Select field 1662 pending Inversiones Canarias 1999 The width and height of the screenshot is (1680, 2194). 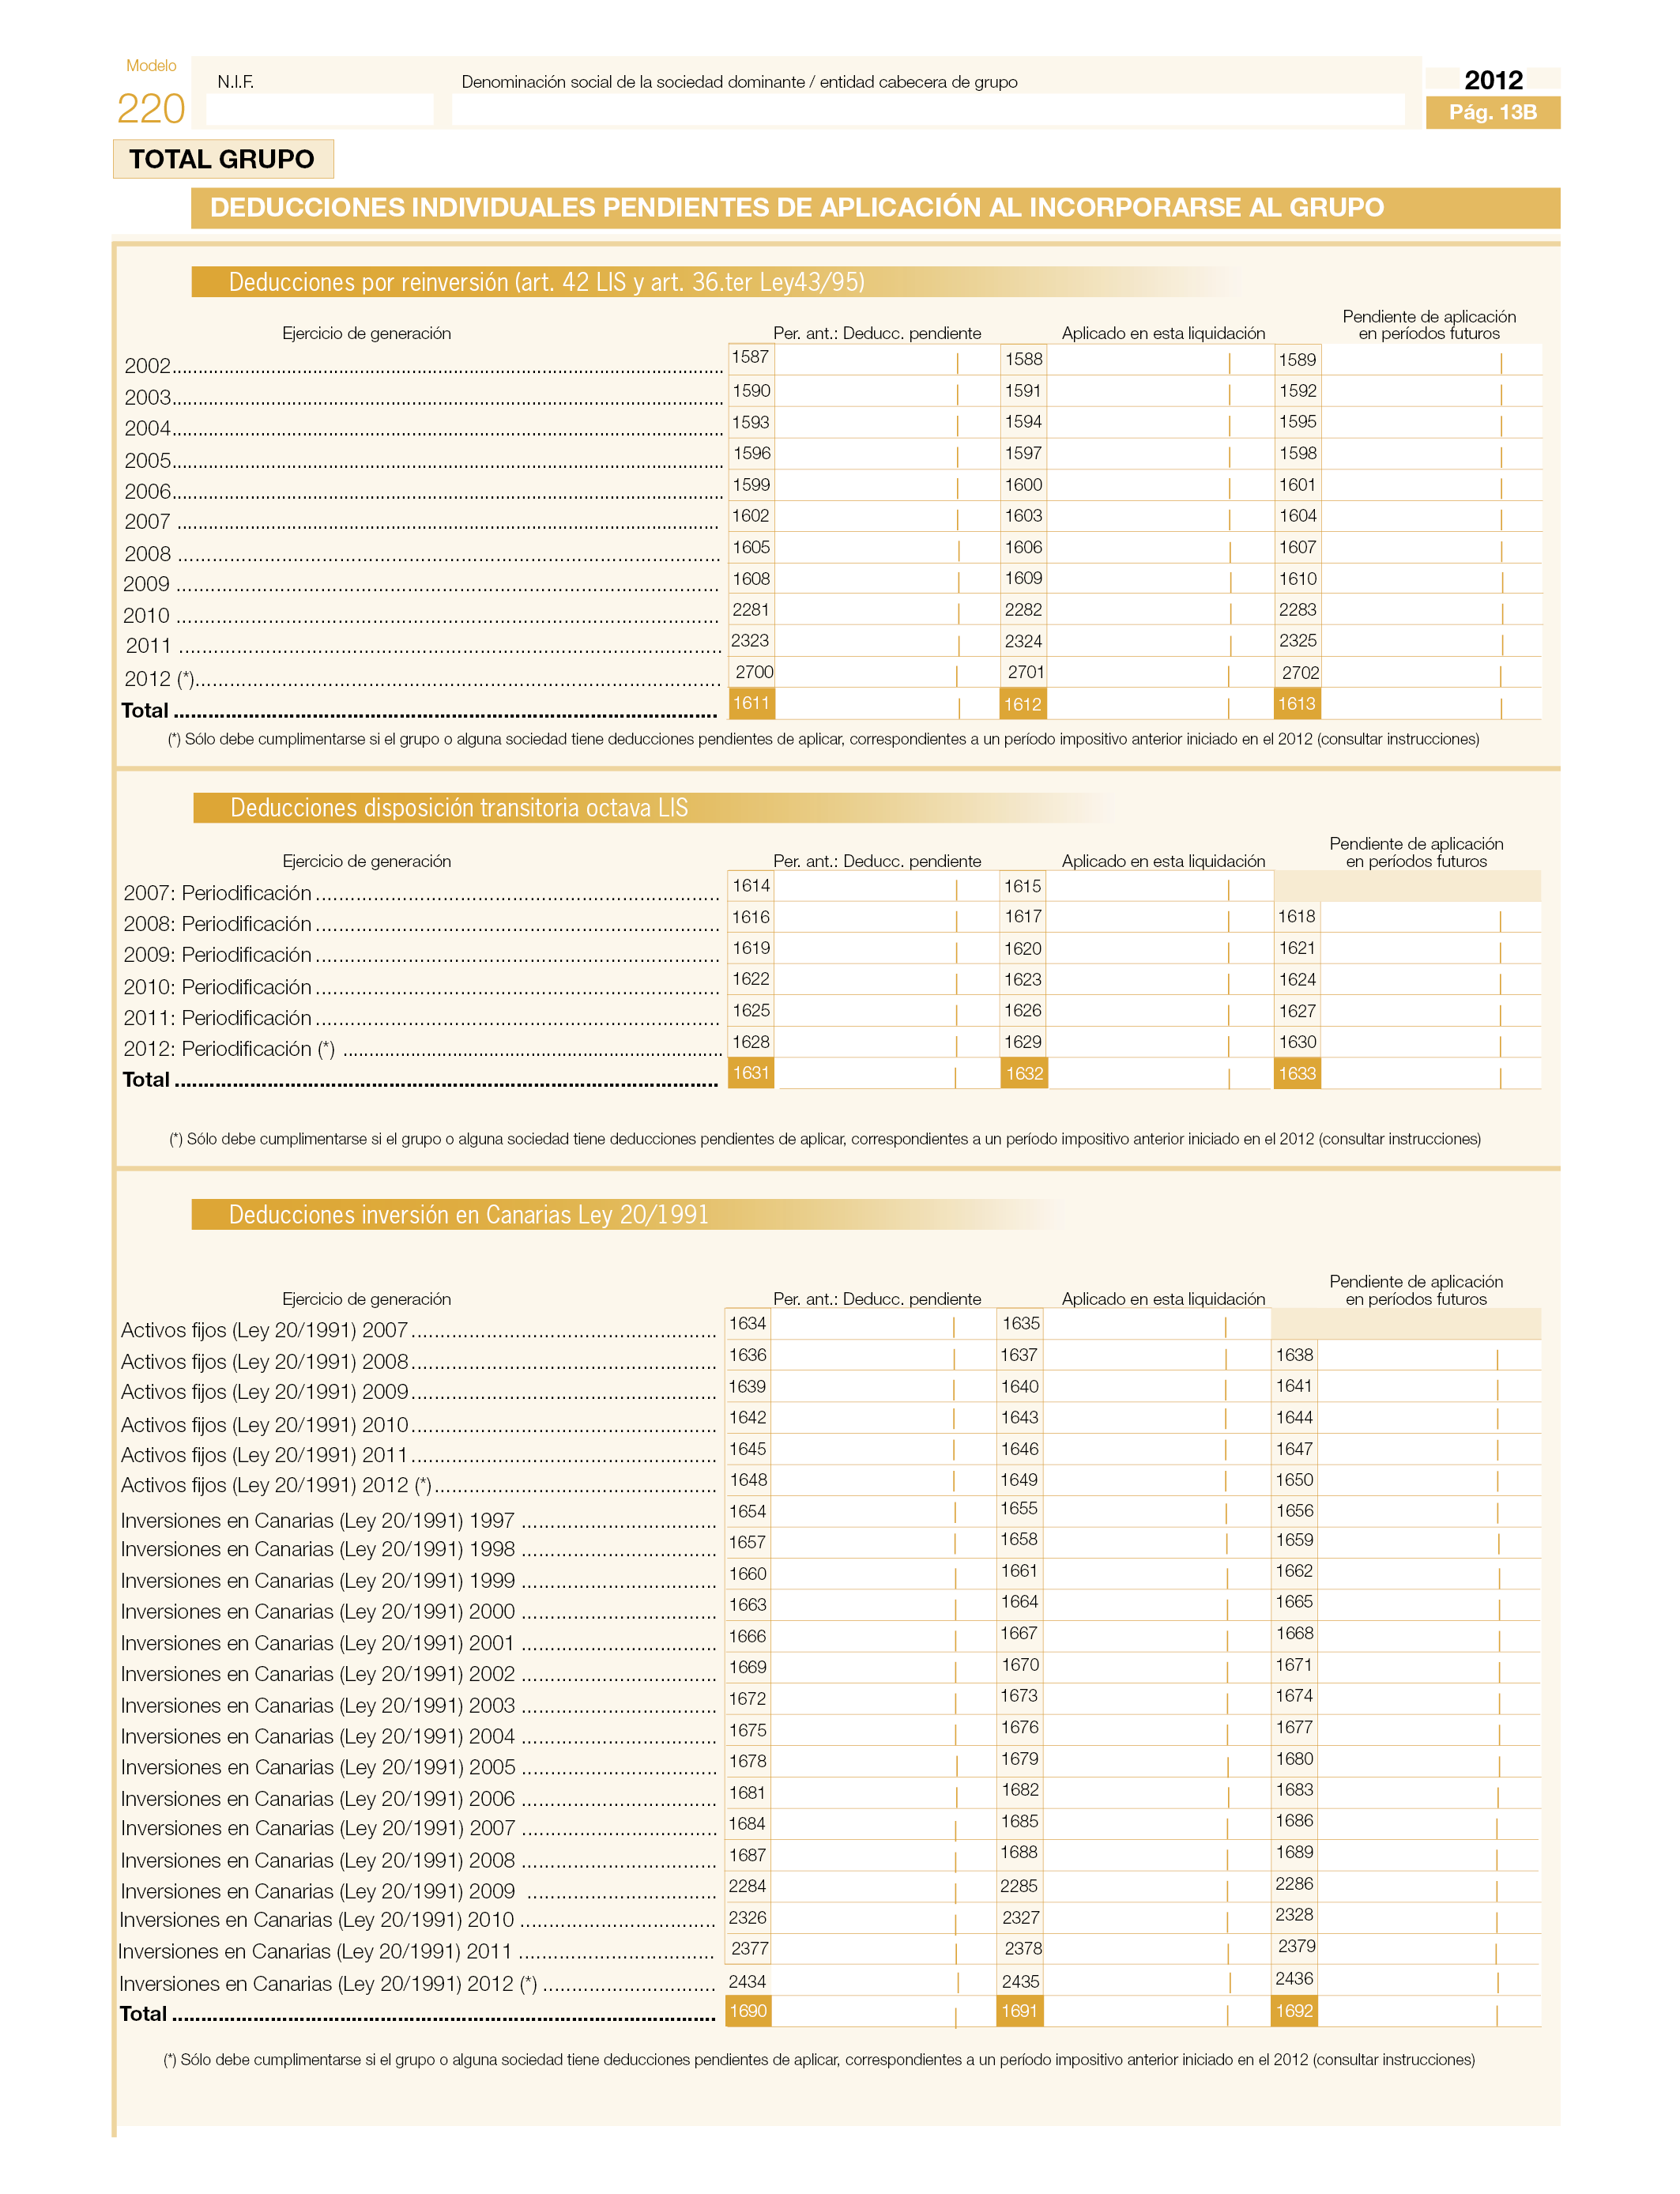point(1430,1574)
